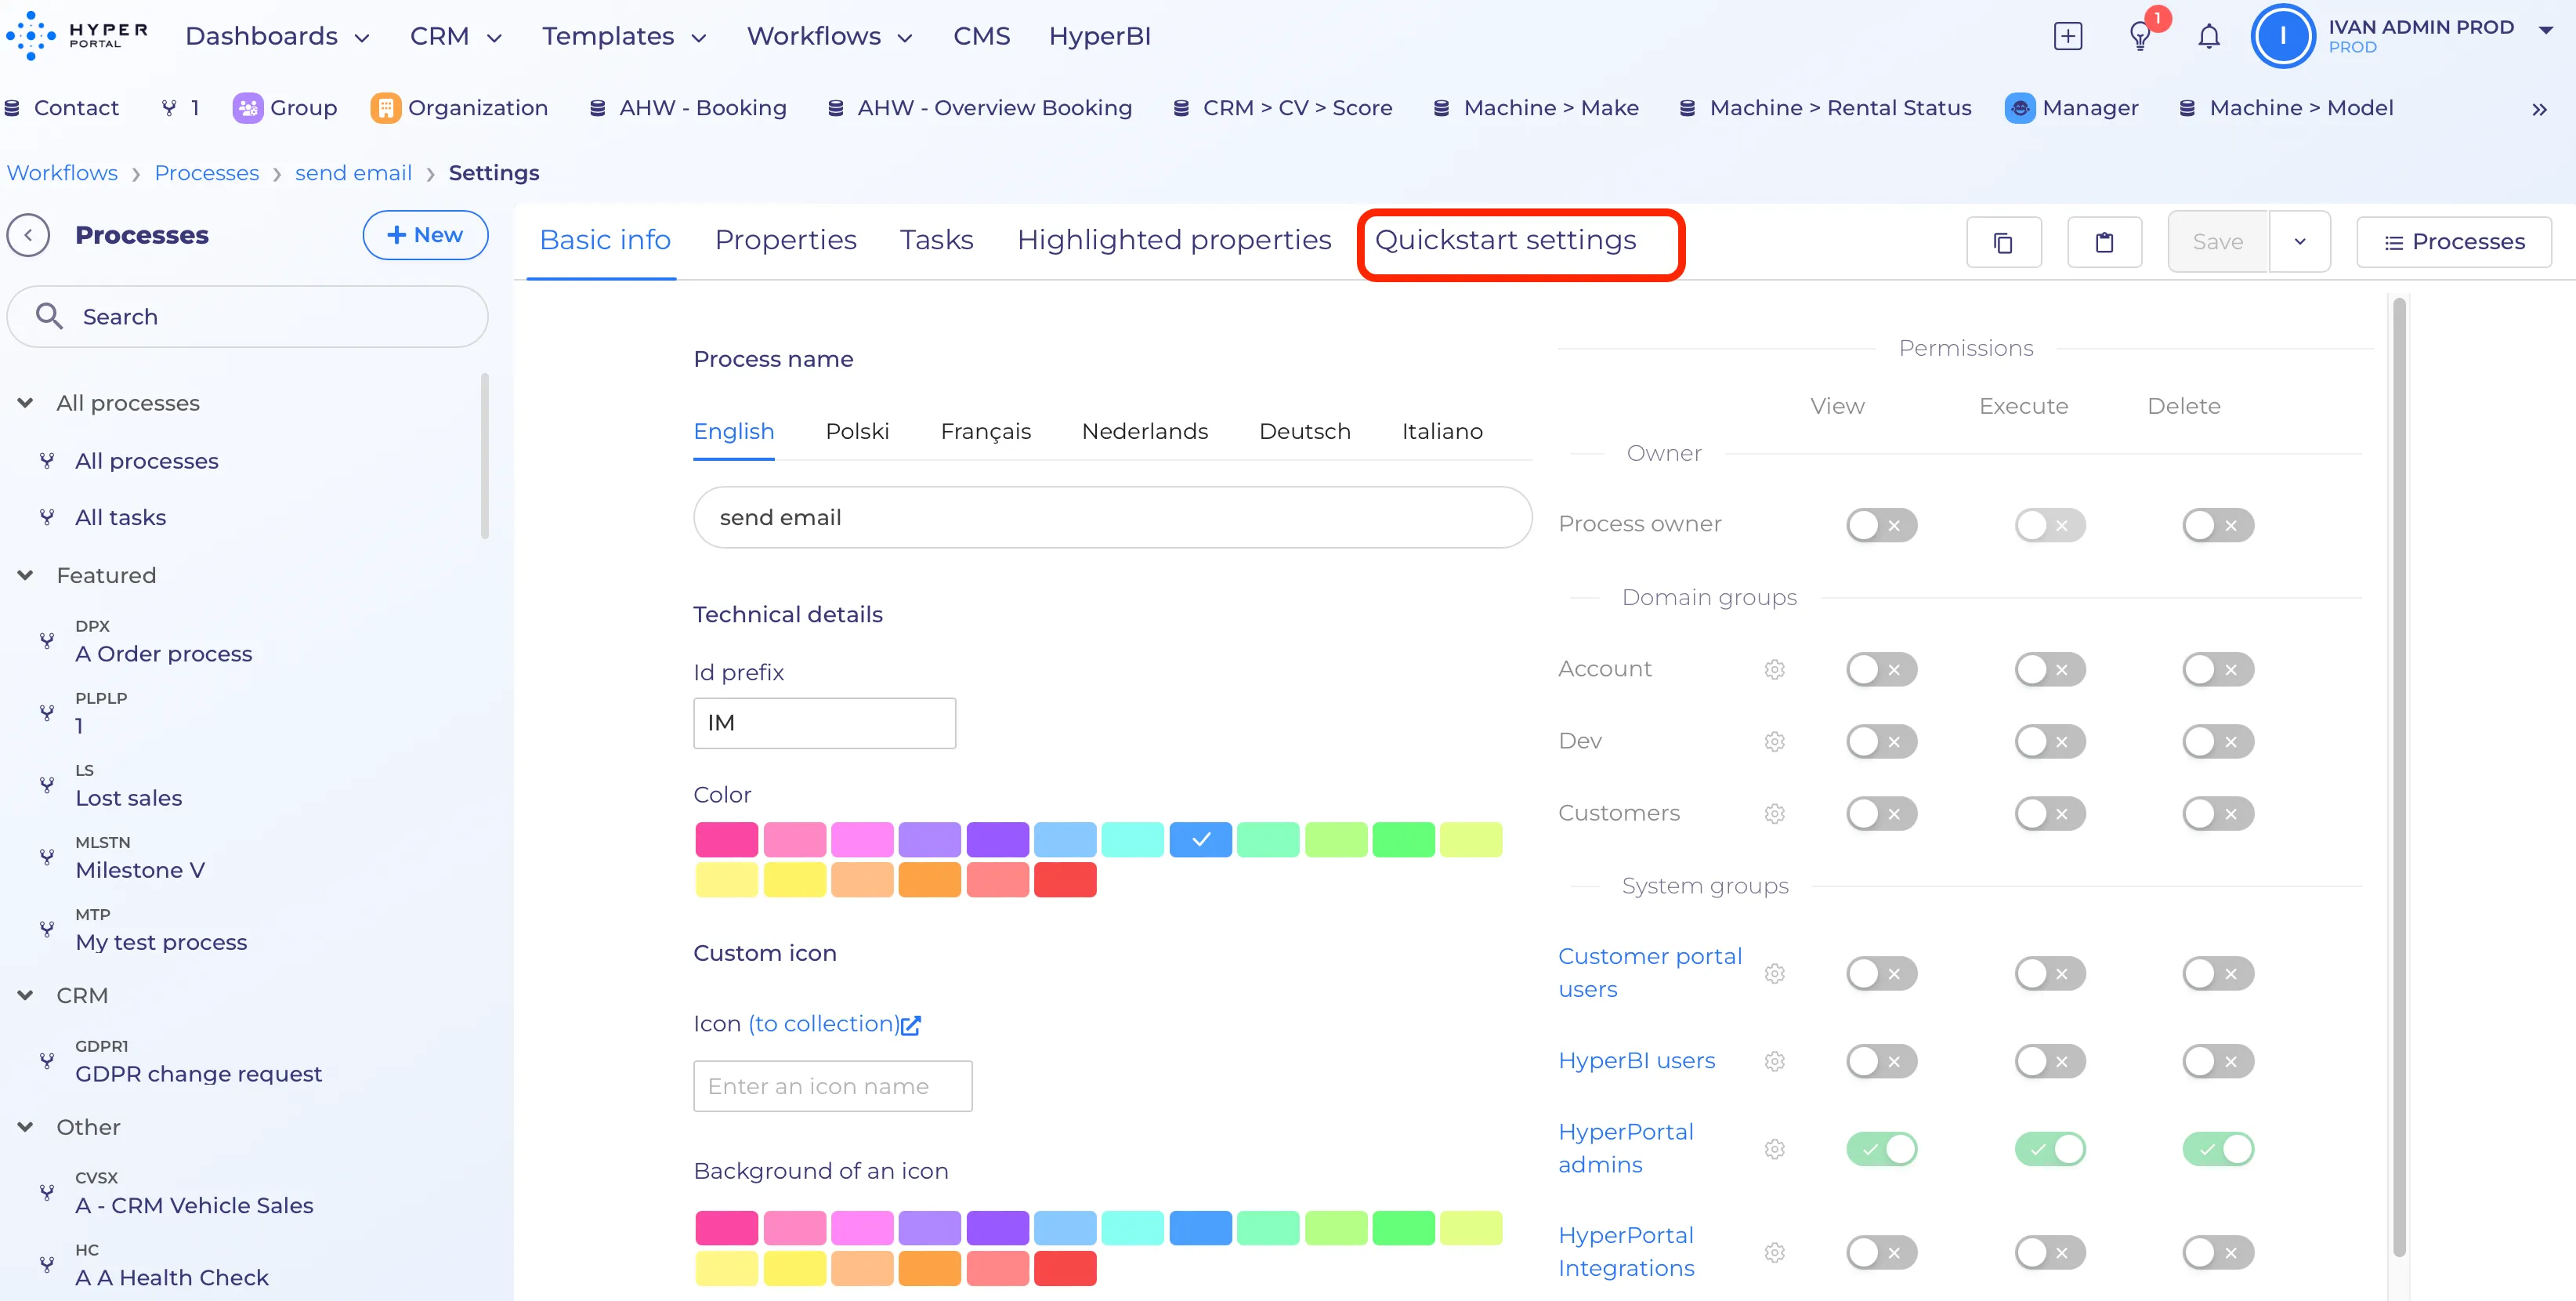The image size is (2576, 1301).
Task: Show more bookmarks with double chevron
Action: pos(2539,109)
